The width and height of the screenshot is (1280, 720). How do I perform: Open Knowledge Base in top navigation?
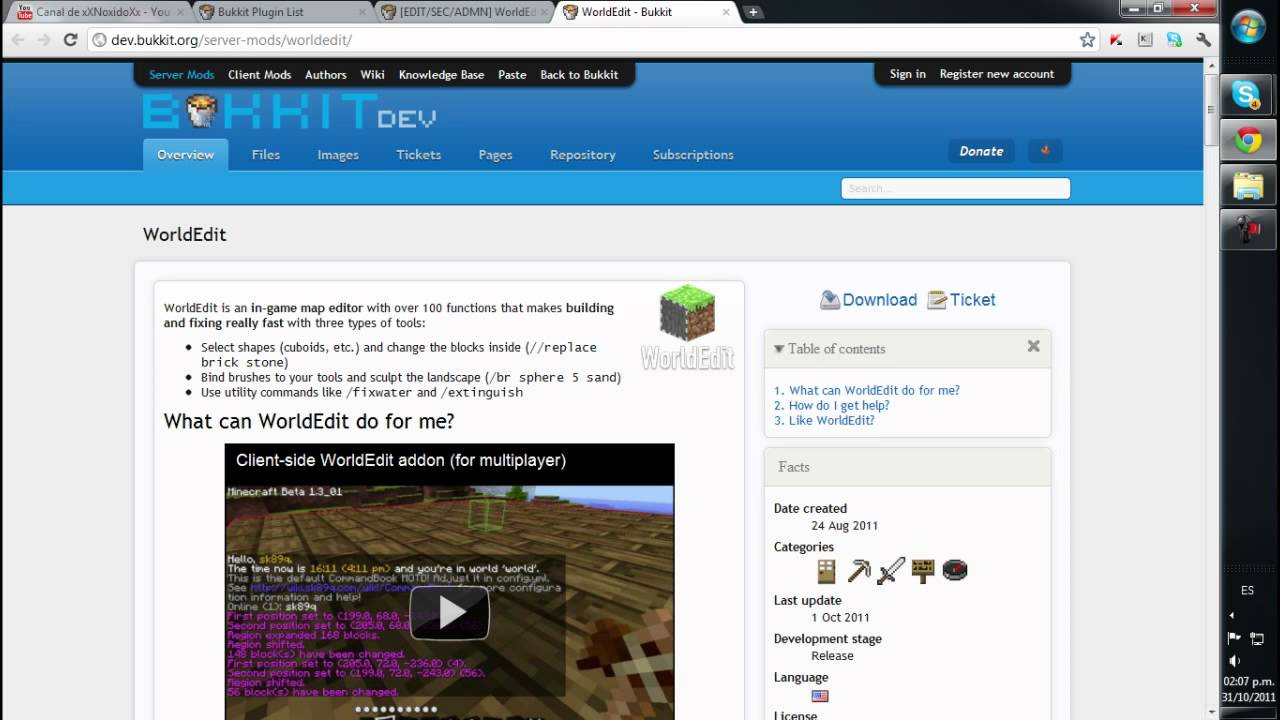point(441,75)
